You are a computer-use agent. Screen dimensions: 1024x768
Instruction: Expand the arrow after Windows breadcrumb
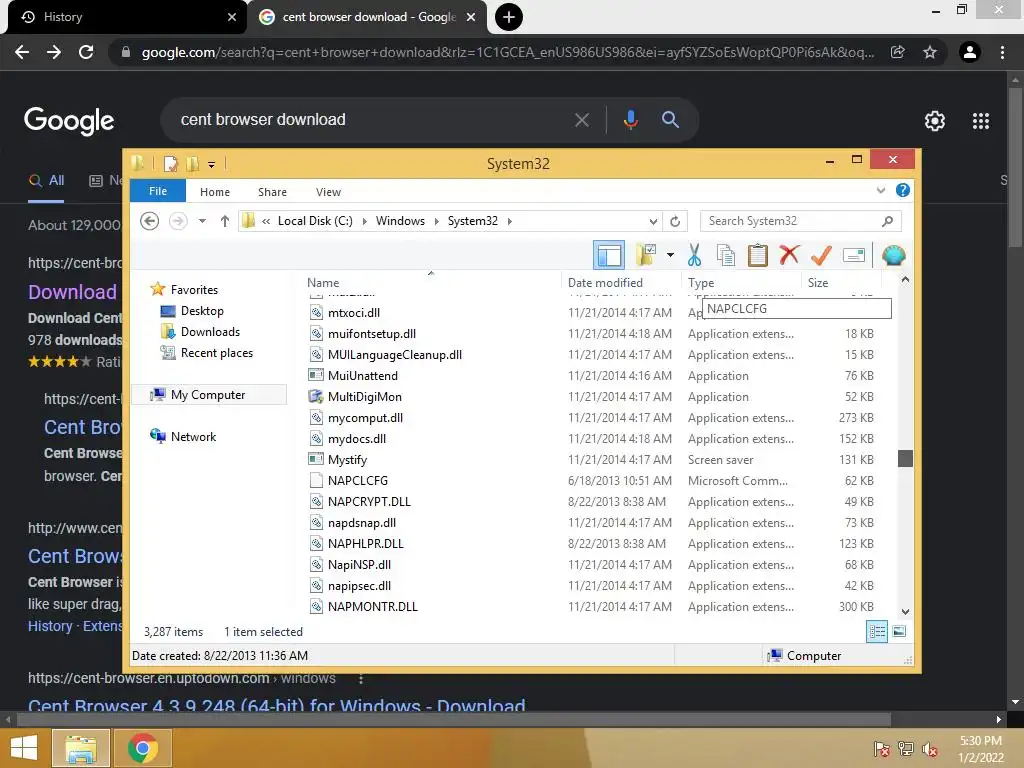[x=437, y=221]
